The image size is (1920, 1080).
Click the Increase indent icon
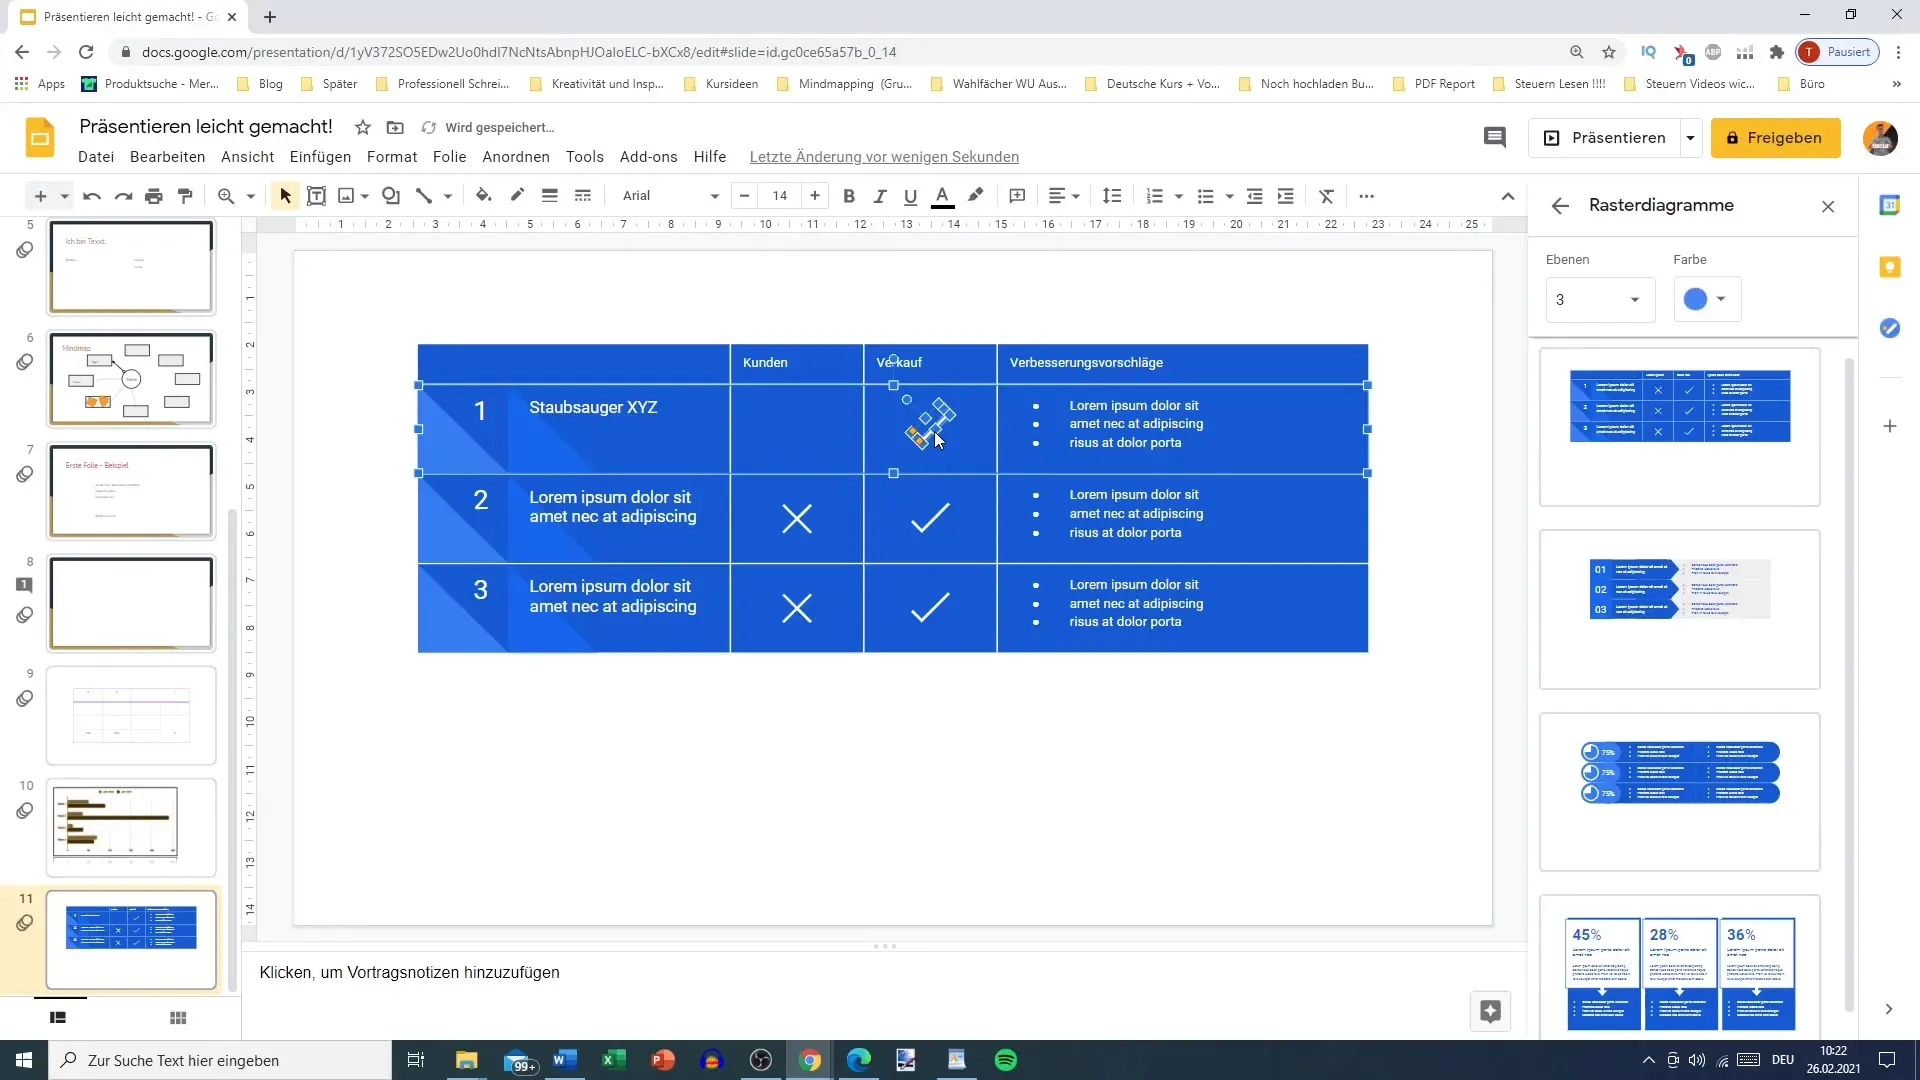click(1286, 196)
